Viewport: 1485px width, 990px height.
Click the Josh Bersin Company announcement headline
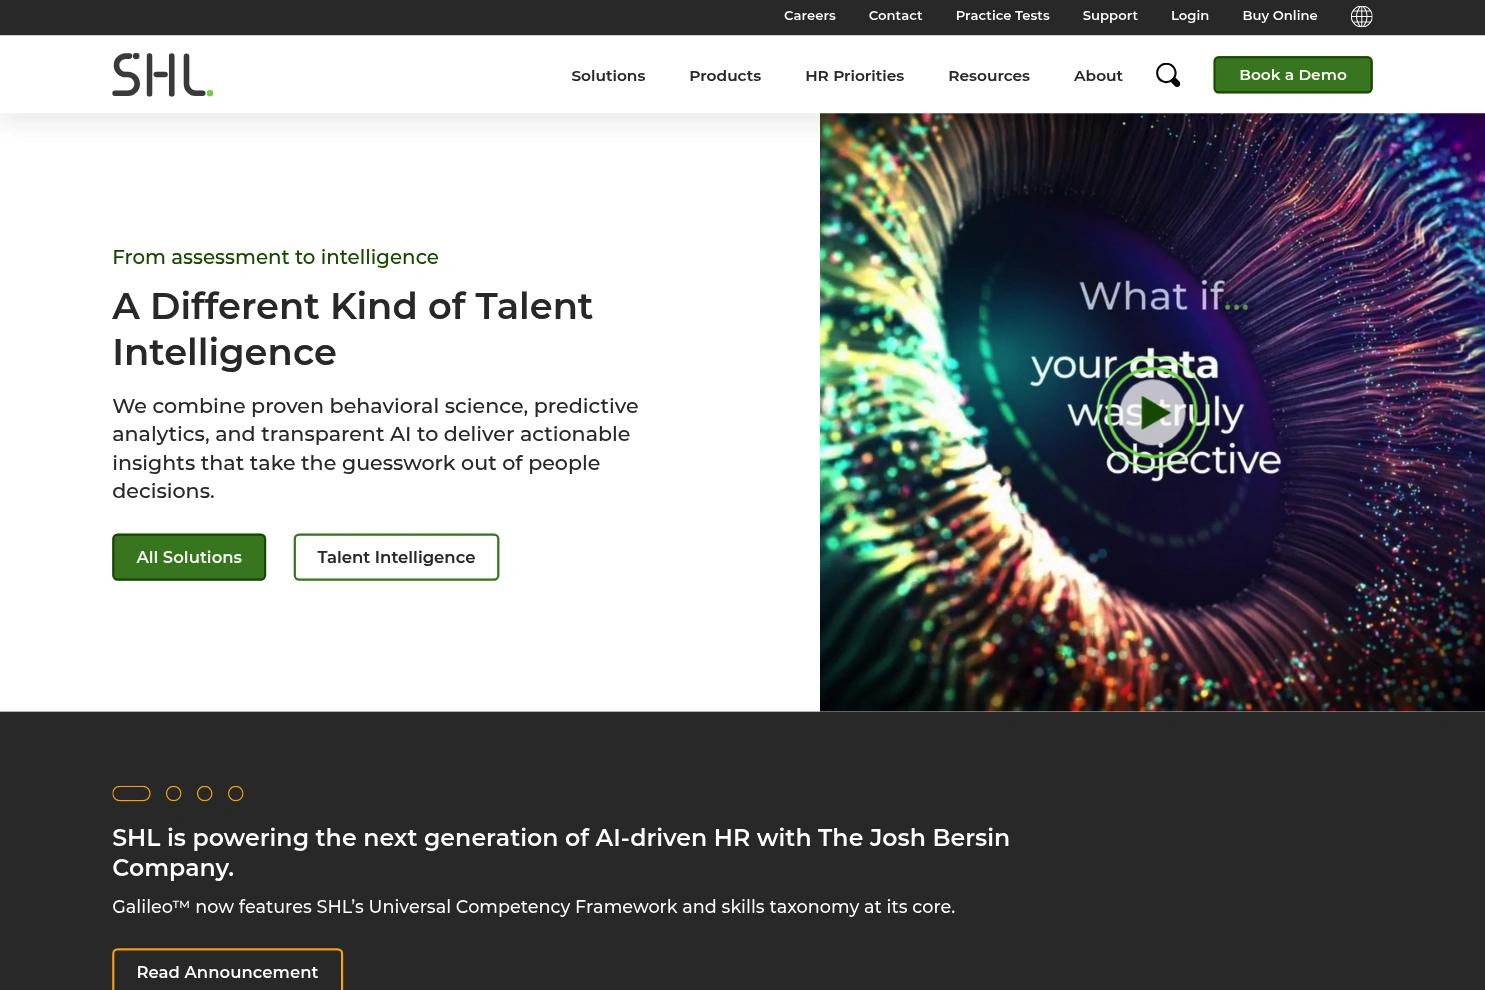click(561, 852)
